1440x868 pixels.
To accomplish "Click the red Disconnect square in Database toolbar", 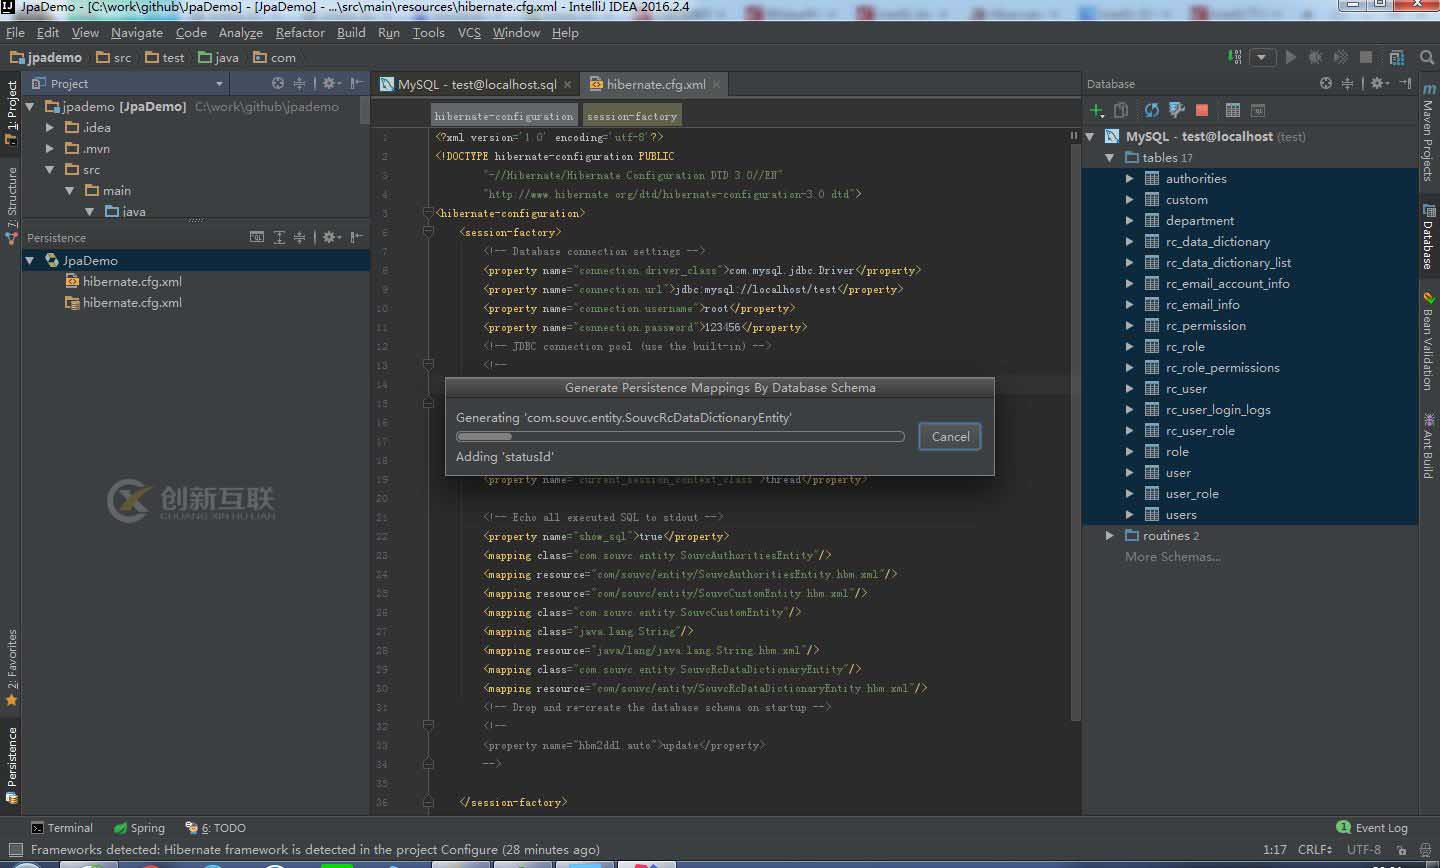I will (1202, 110).
